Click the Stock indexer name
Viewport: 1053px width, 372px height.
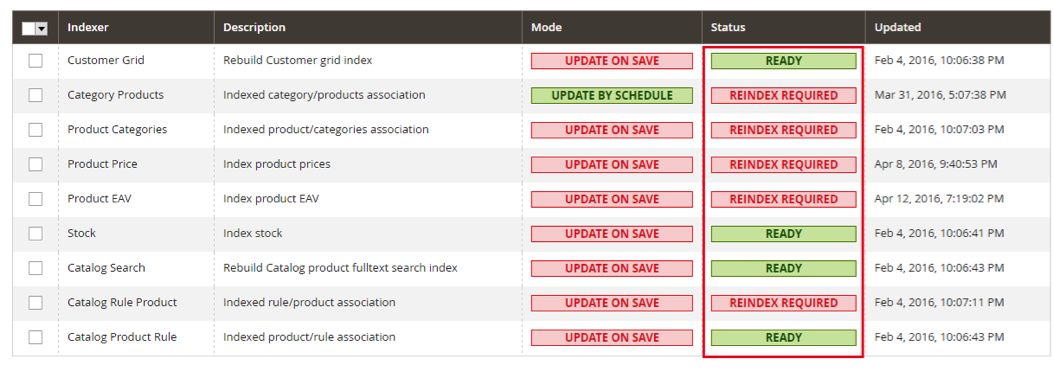click(x=81, y=234)
